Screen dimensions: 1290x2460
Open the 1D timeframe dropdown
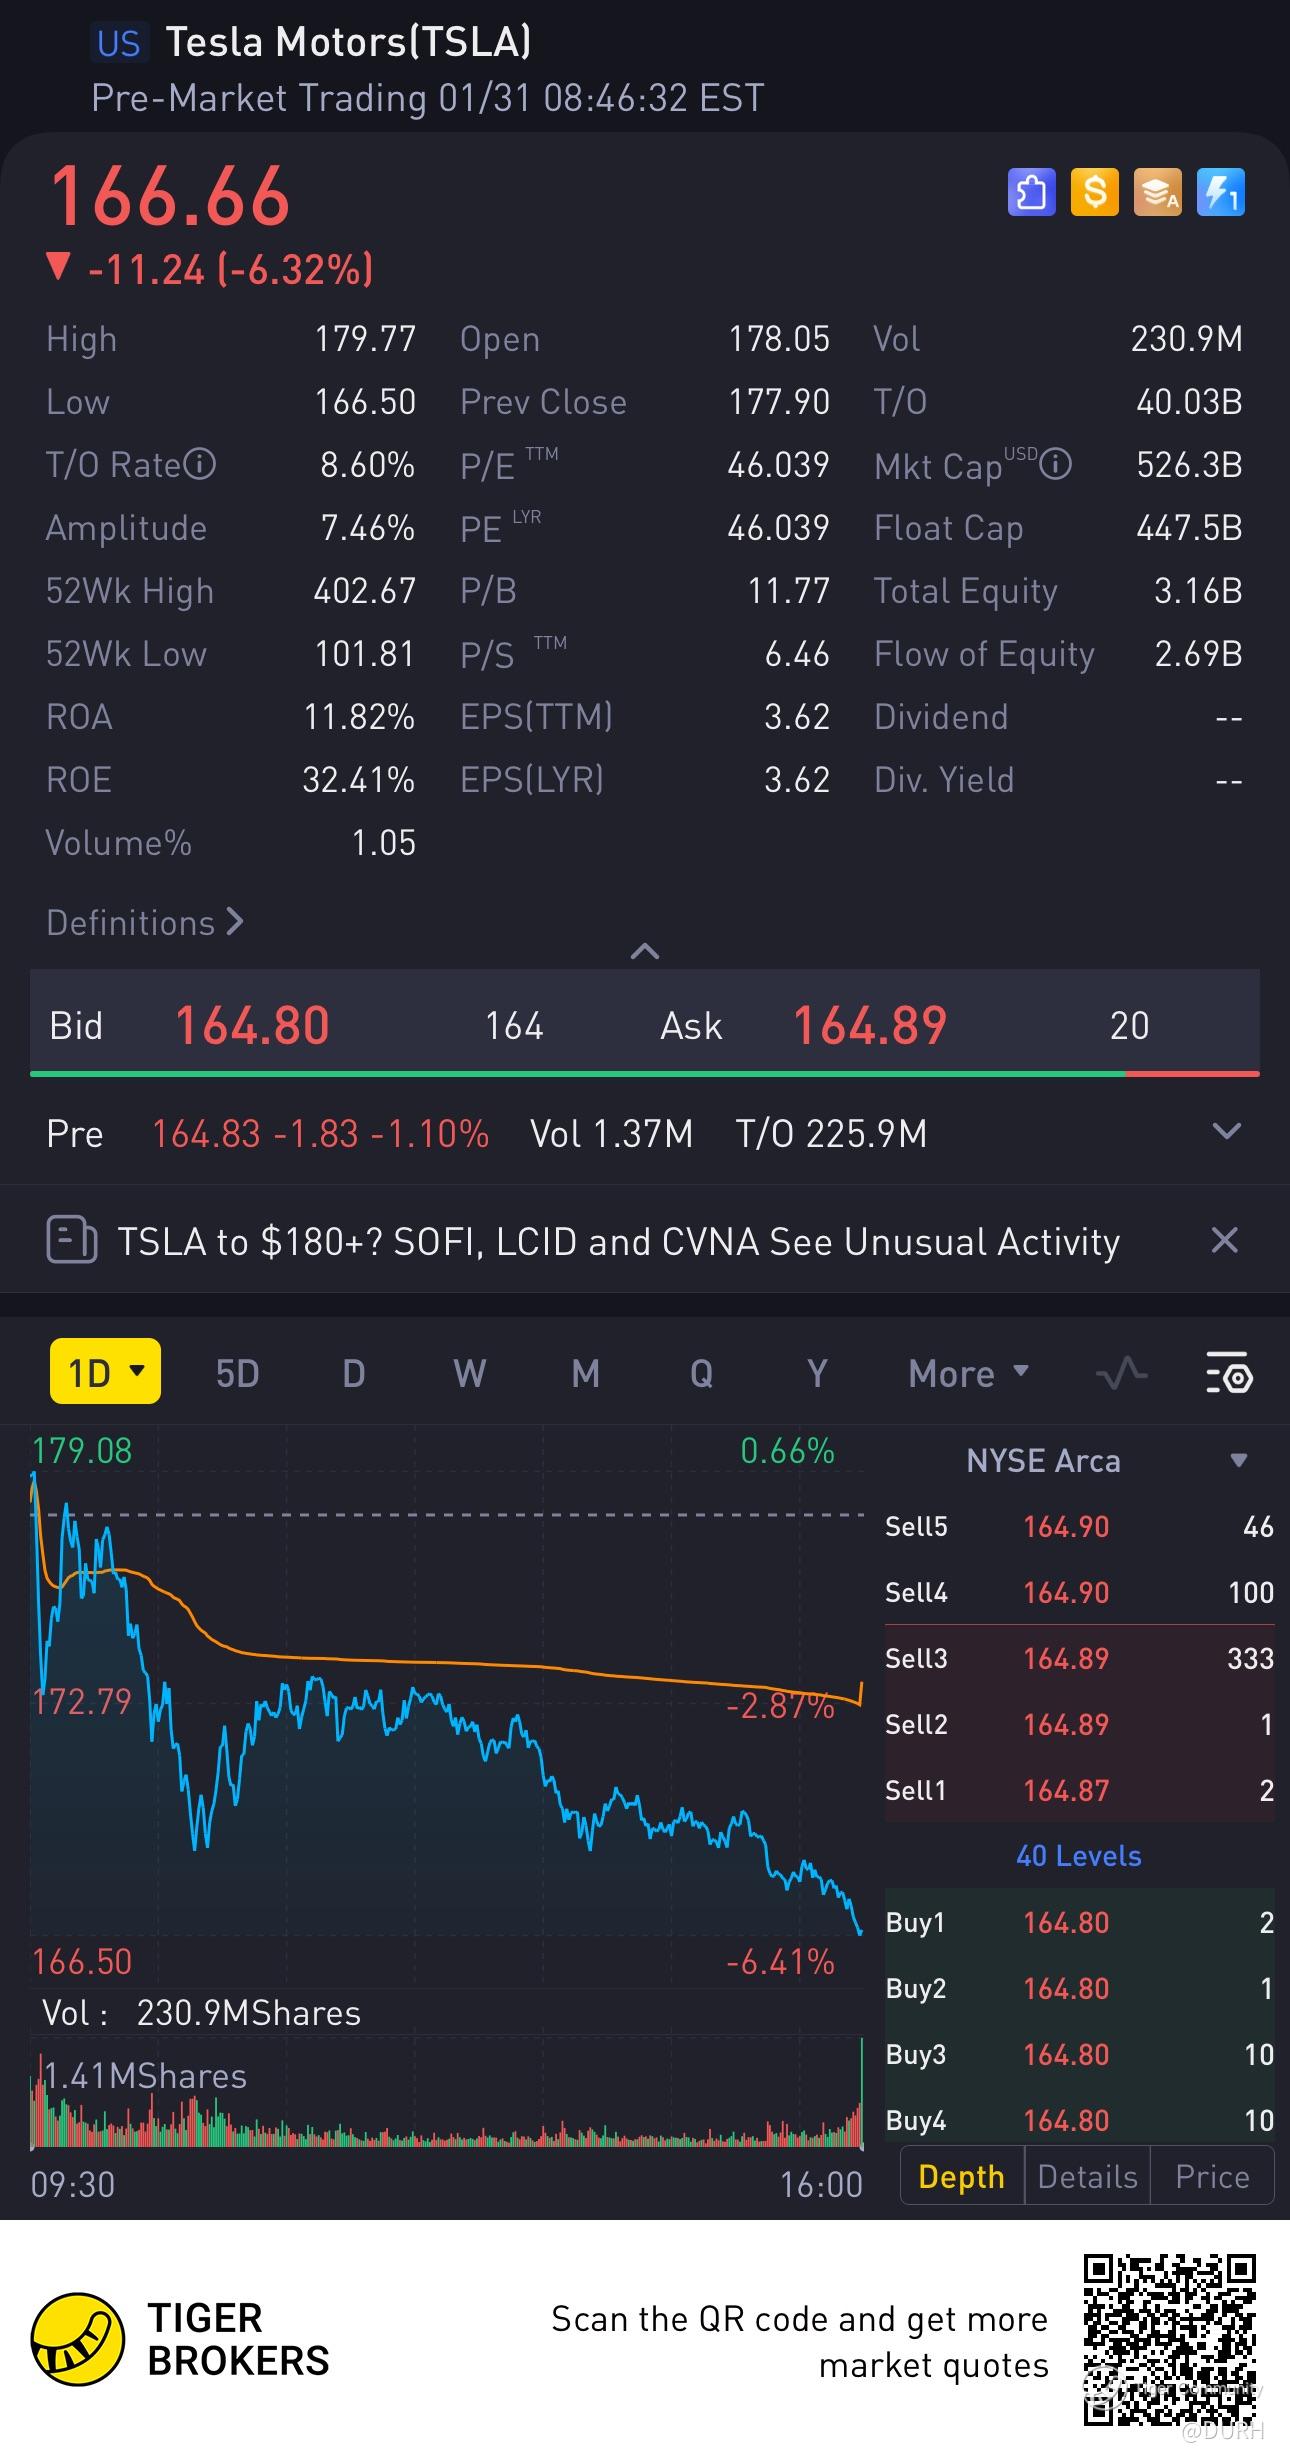tap(106, 1371)
